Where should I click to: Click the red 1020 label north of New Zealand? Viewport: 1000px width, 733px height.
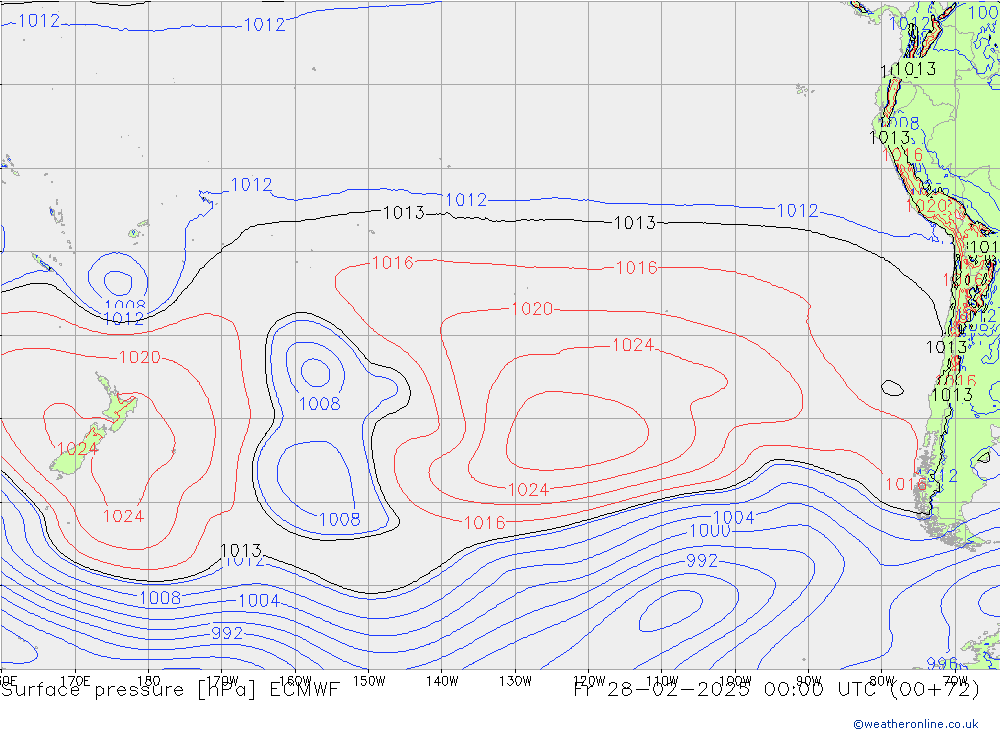point(140,357)
